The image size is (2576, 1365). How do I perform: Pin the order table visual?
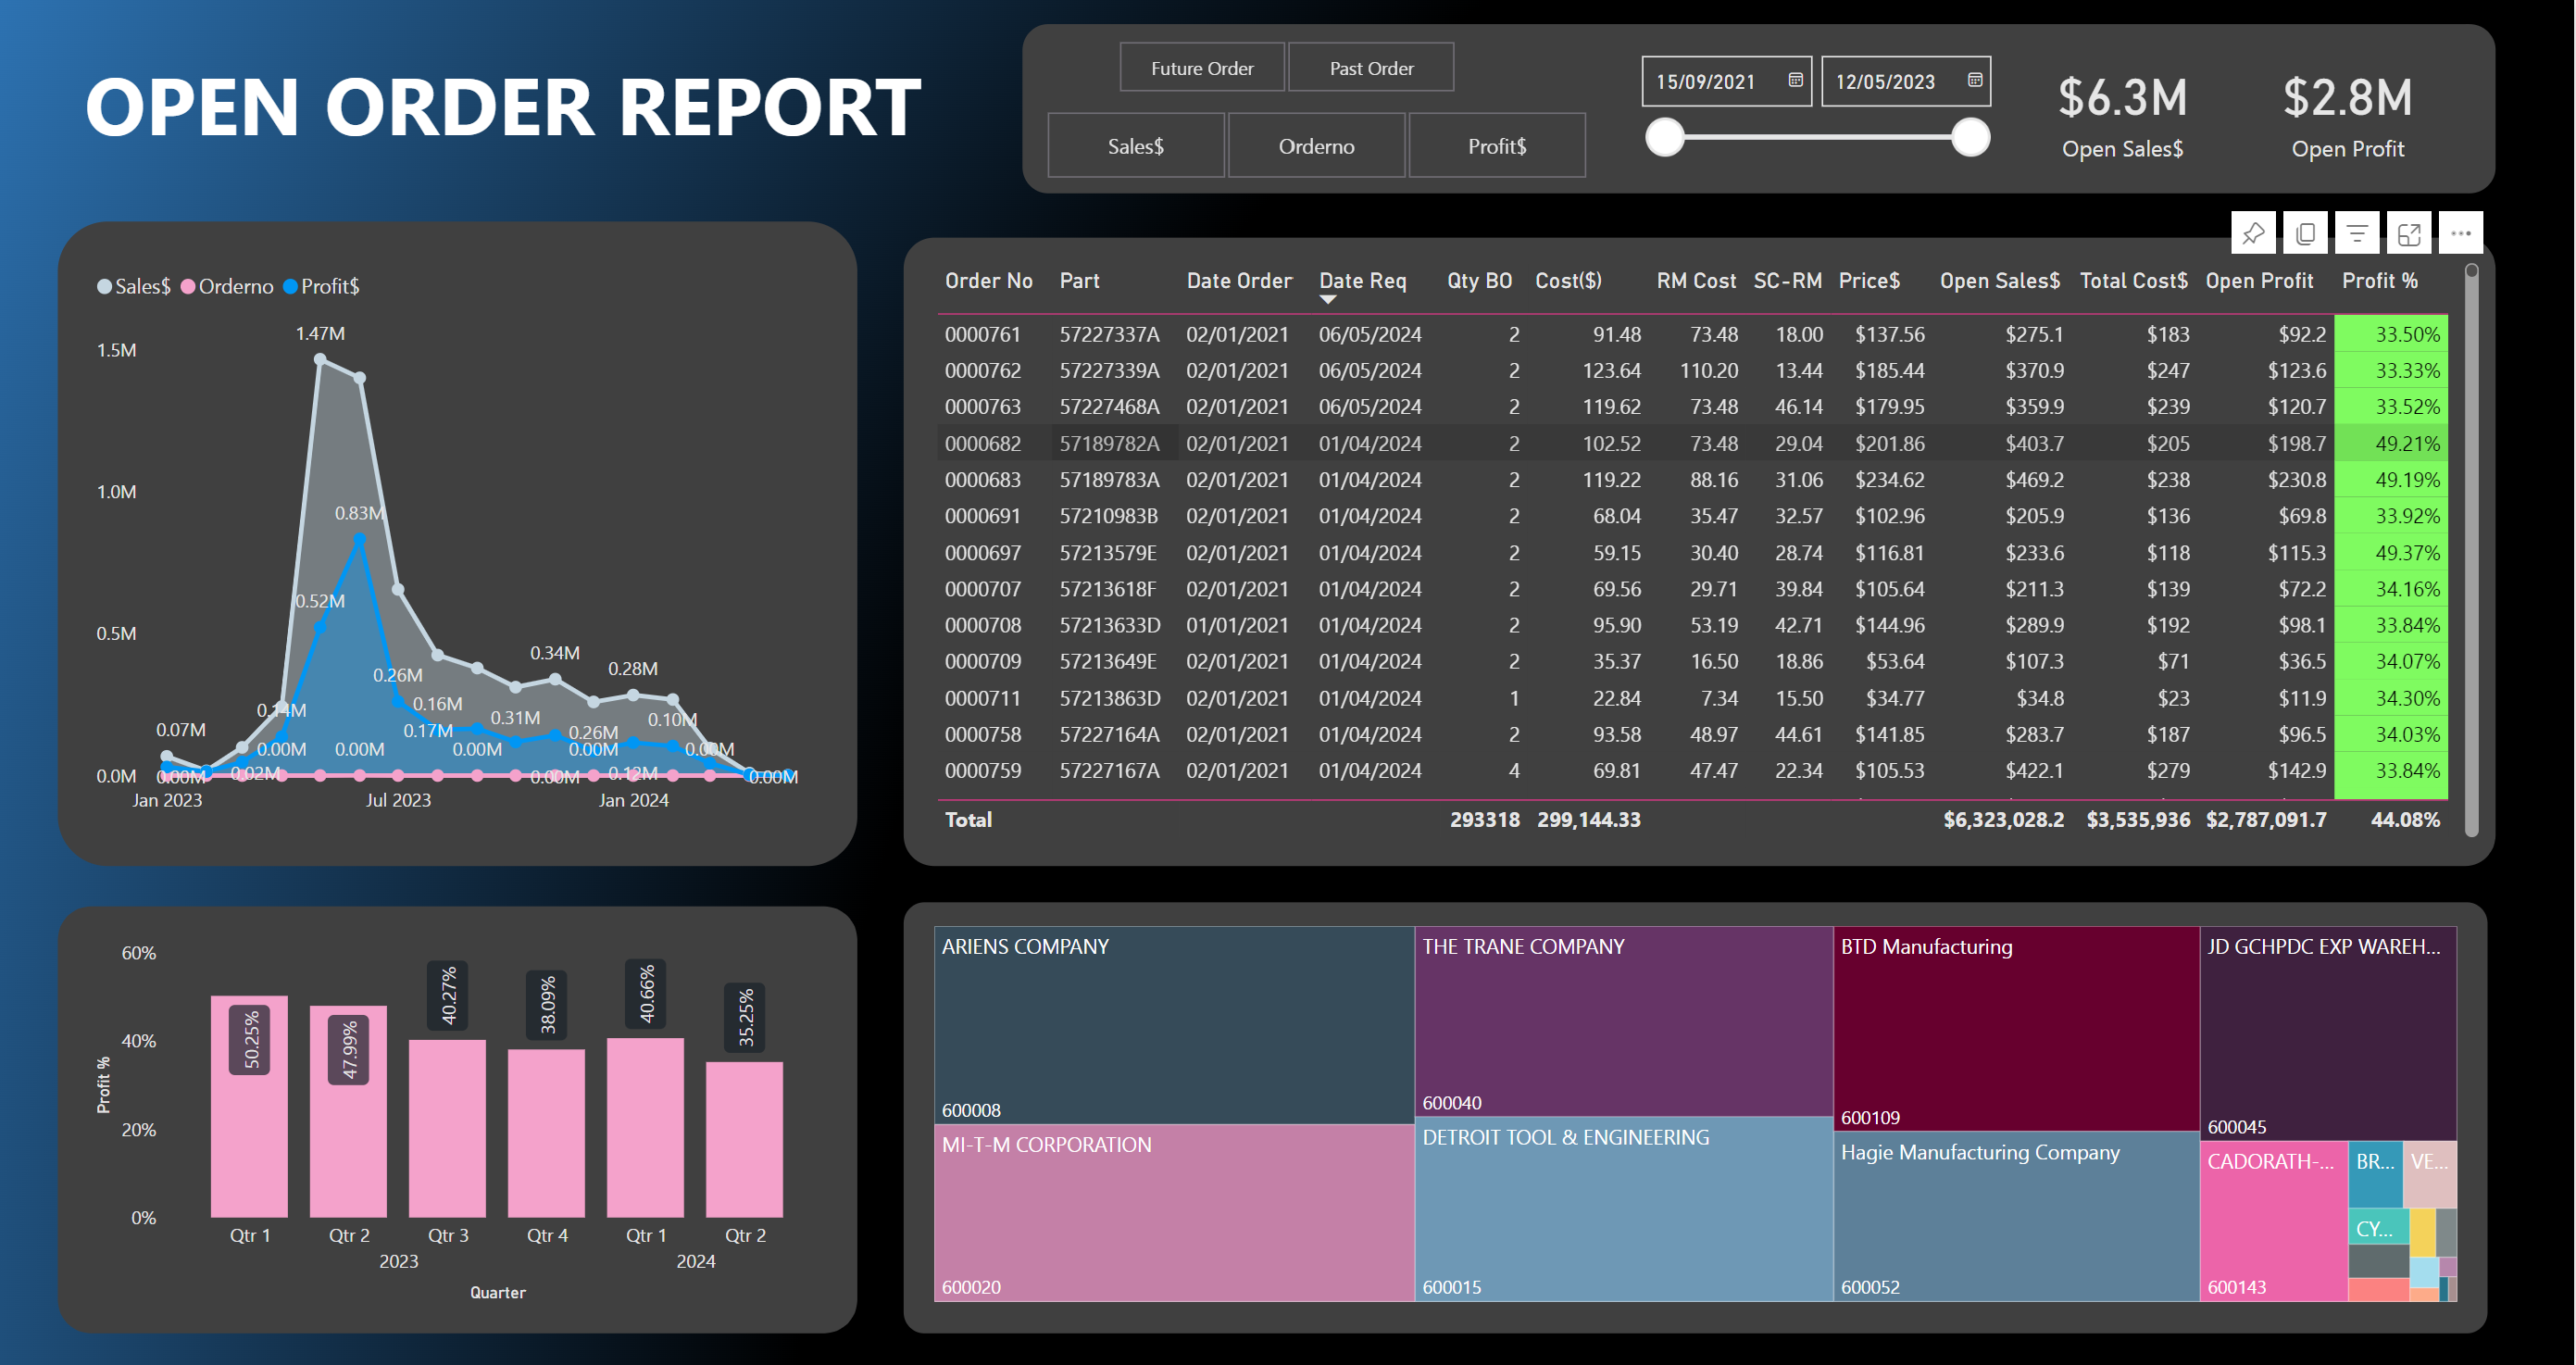point(2252,234)
